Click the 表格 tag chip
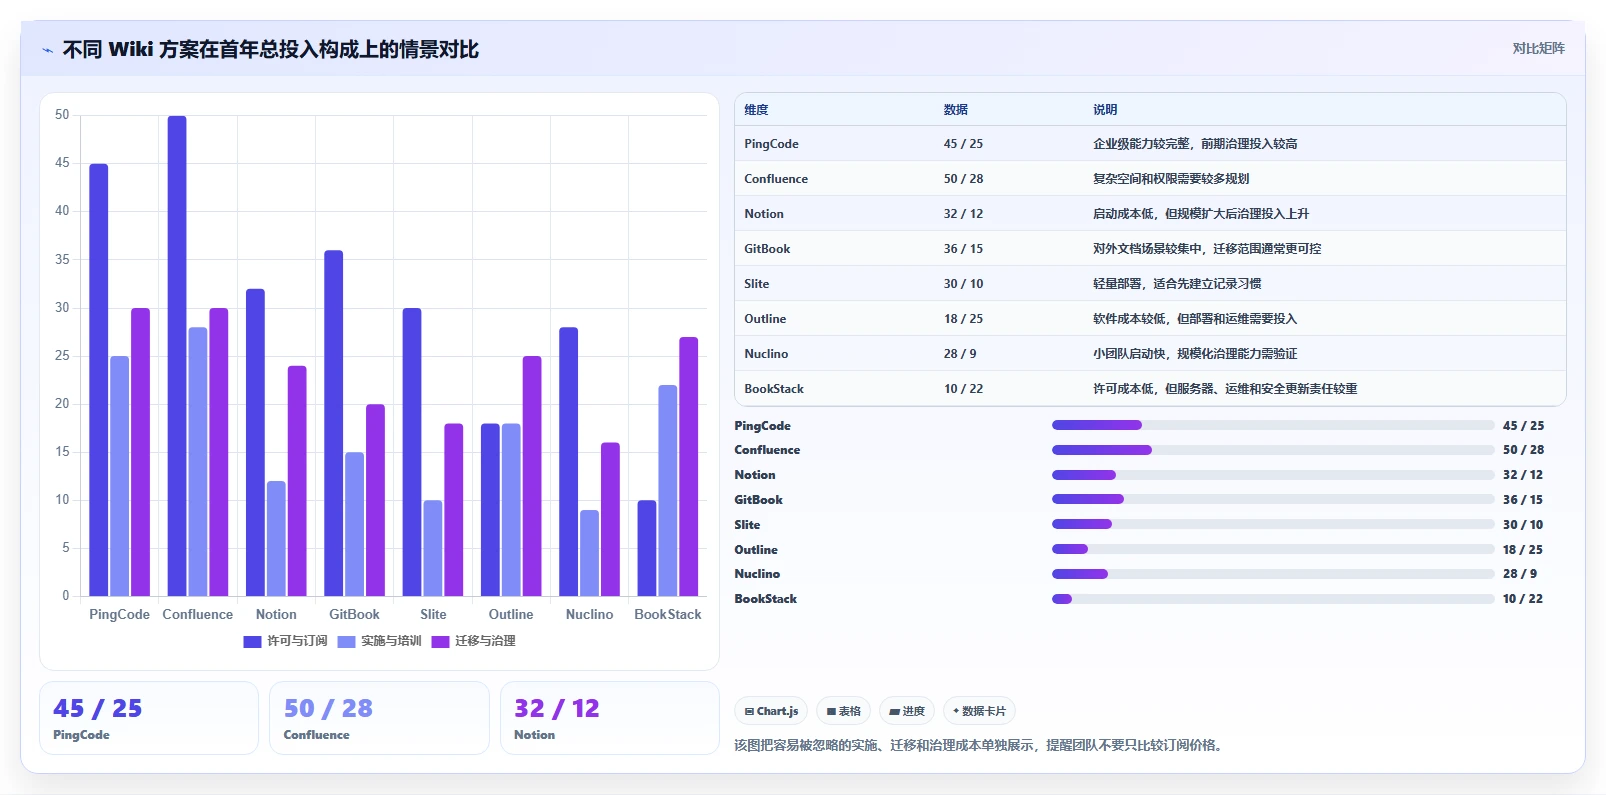Viewport: 1606px width, 795px height. [844, 711]
